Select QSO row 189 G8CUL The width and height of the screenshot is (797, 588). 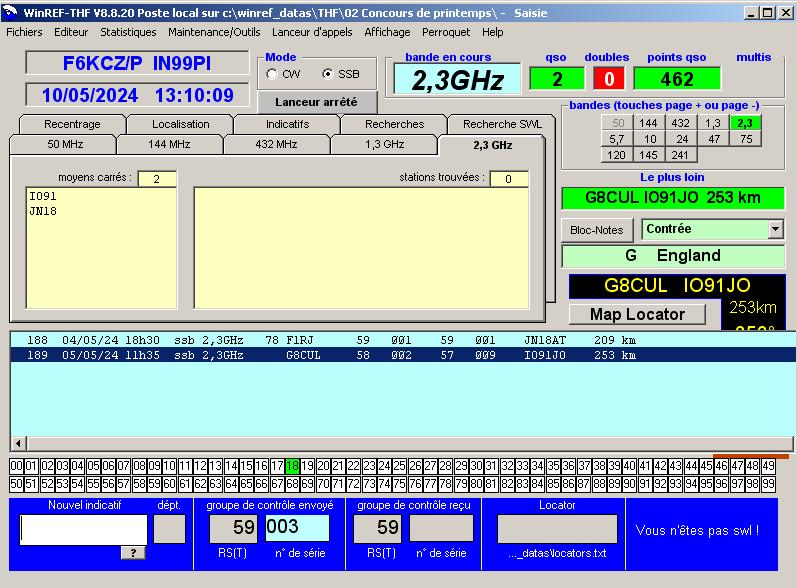pyautogui.click(x=403, y=355)
